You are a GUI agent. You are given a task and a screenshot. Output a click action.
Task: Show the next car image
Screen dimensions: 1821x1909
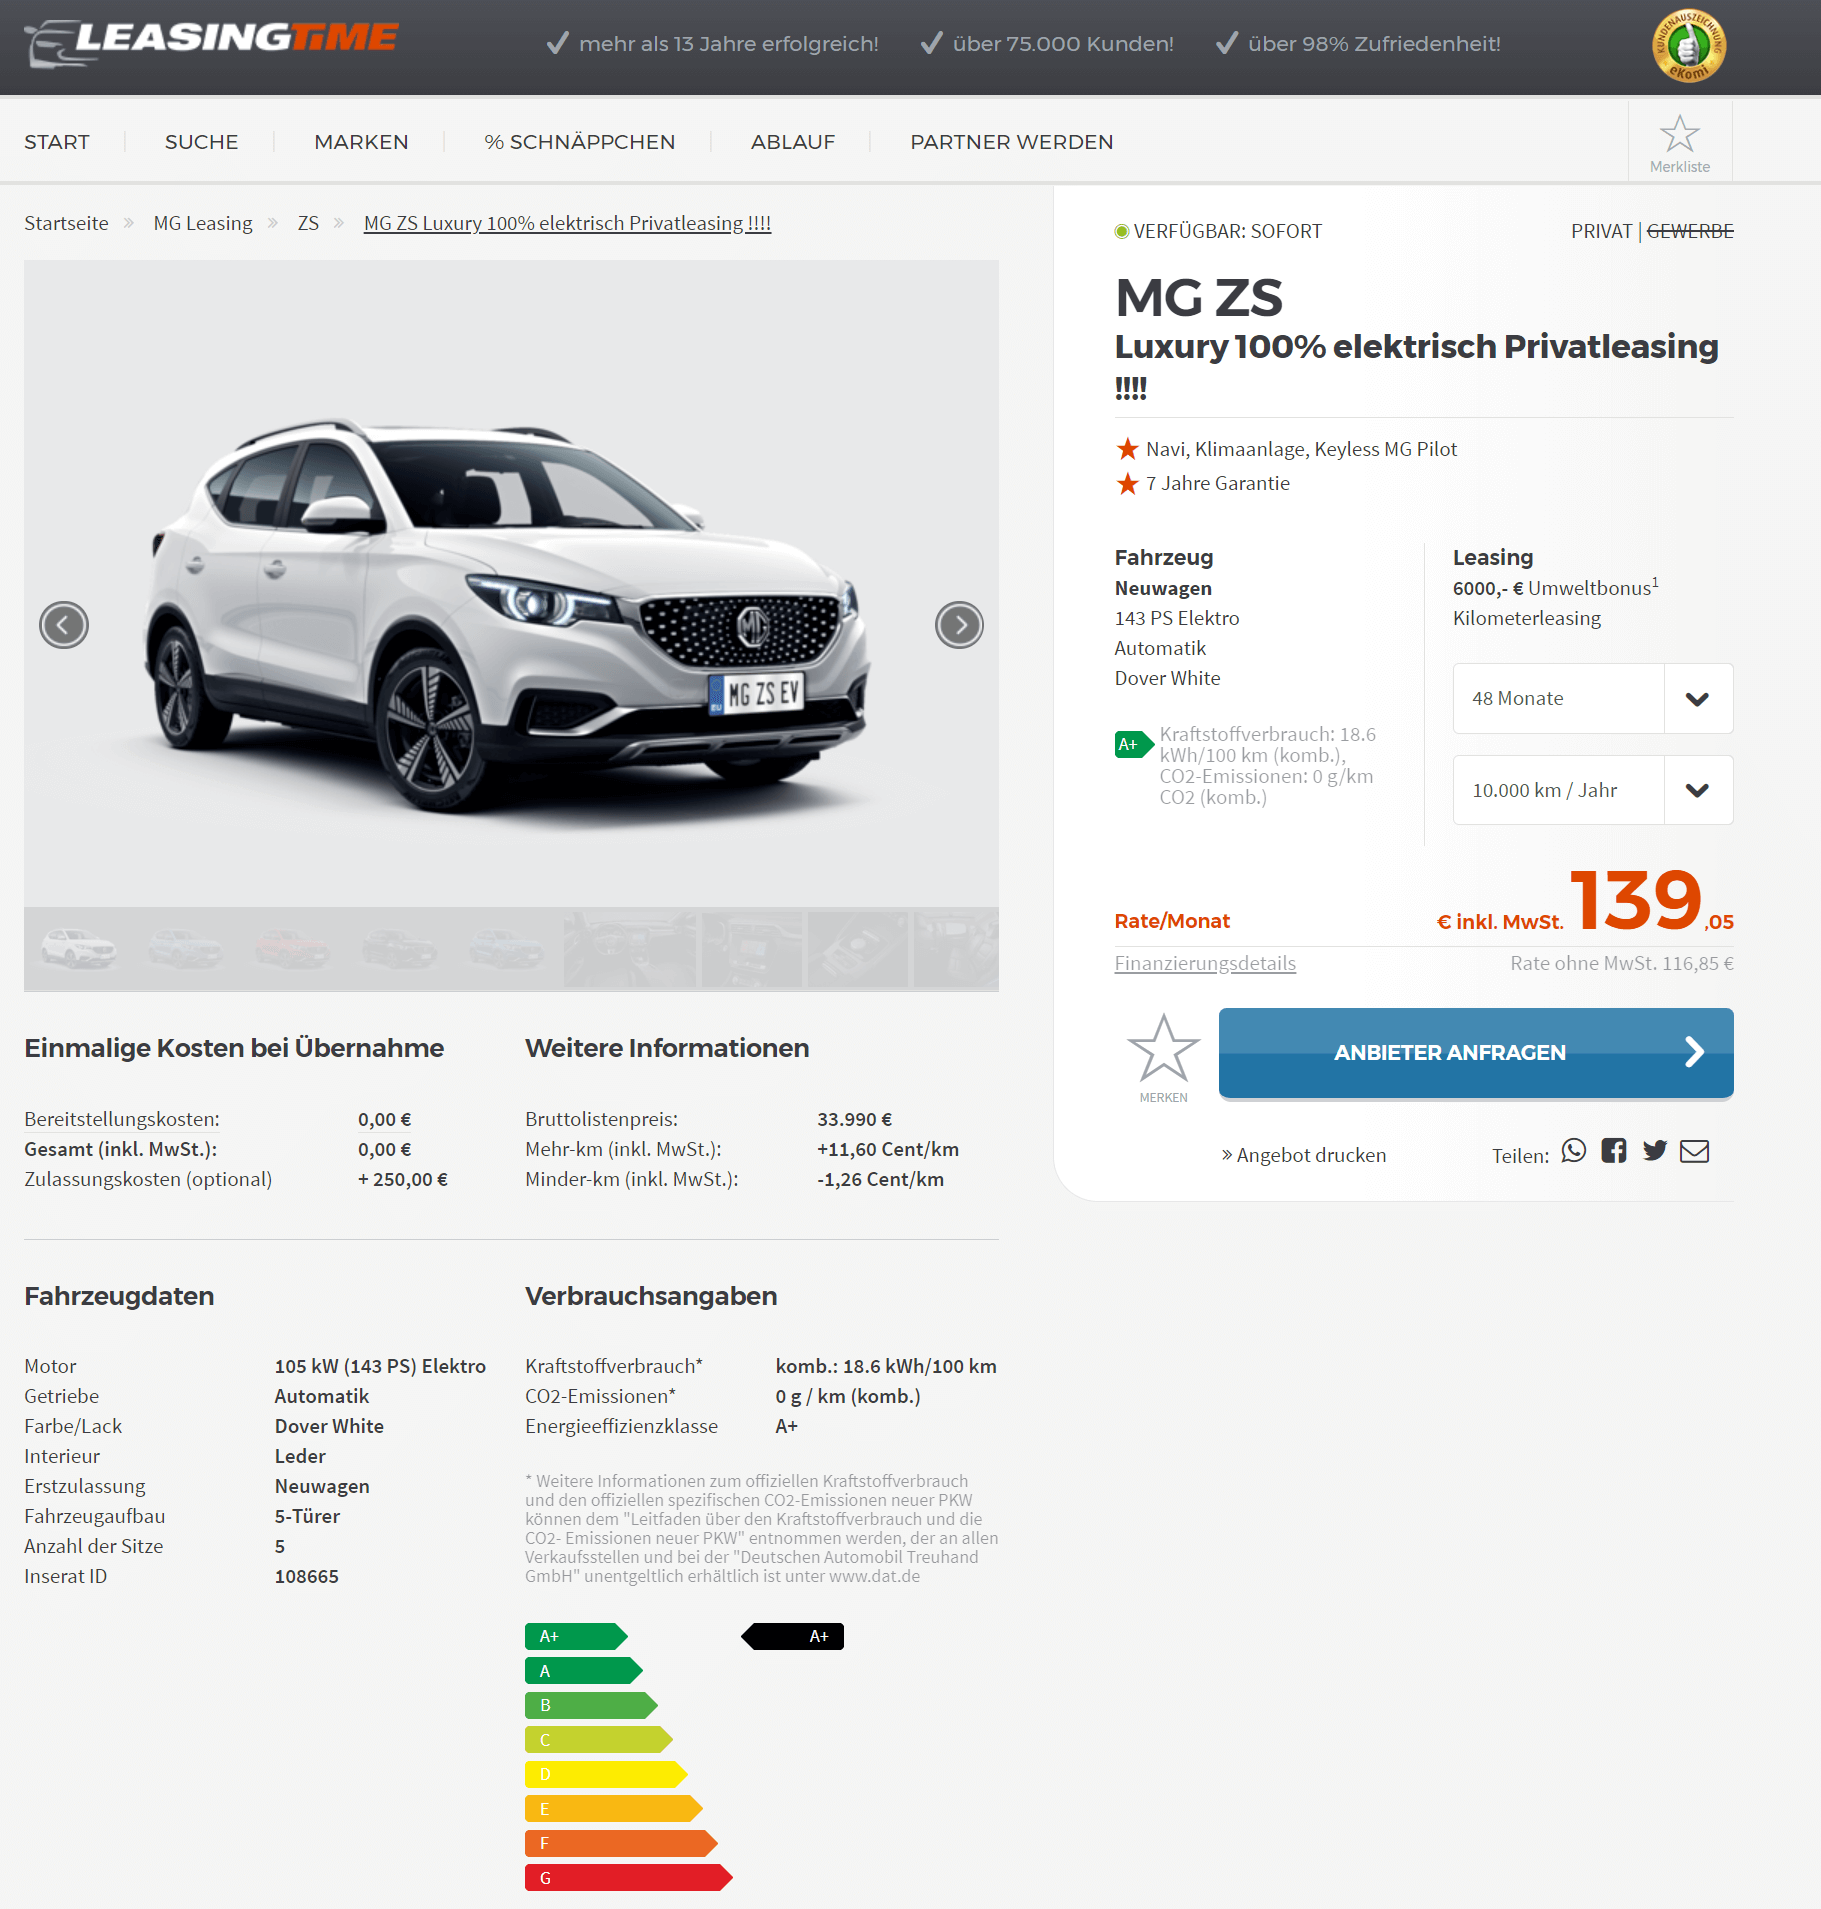[x=959, y=625]
